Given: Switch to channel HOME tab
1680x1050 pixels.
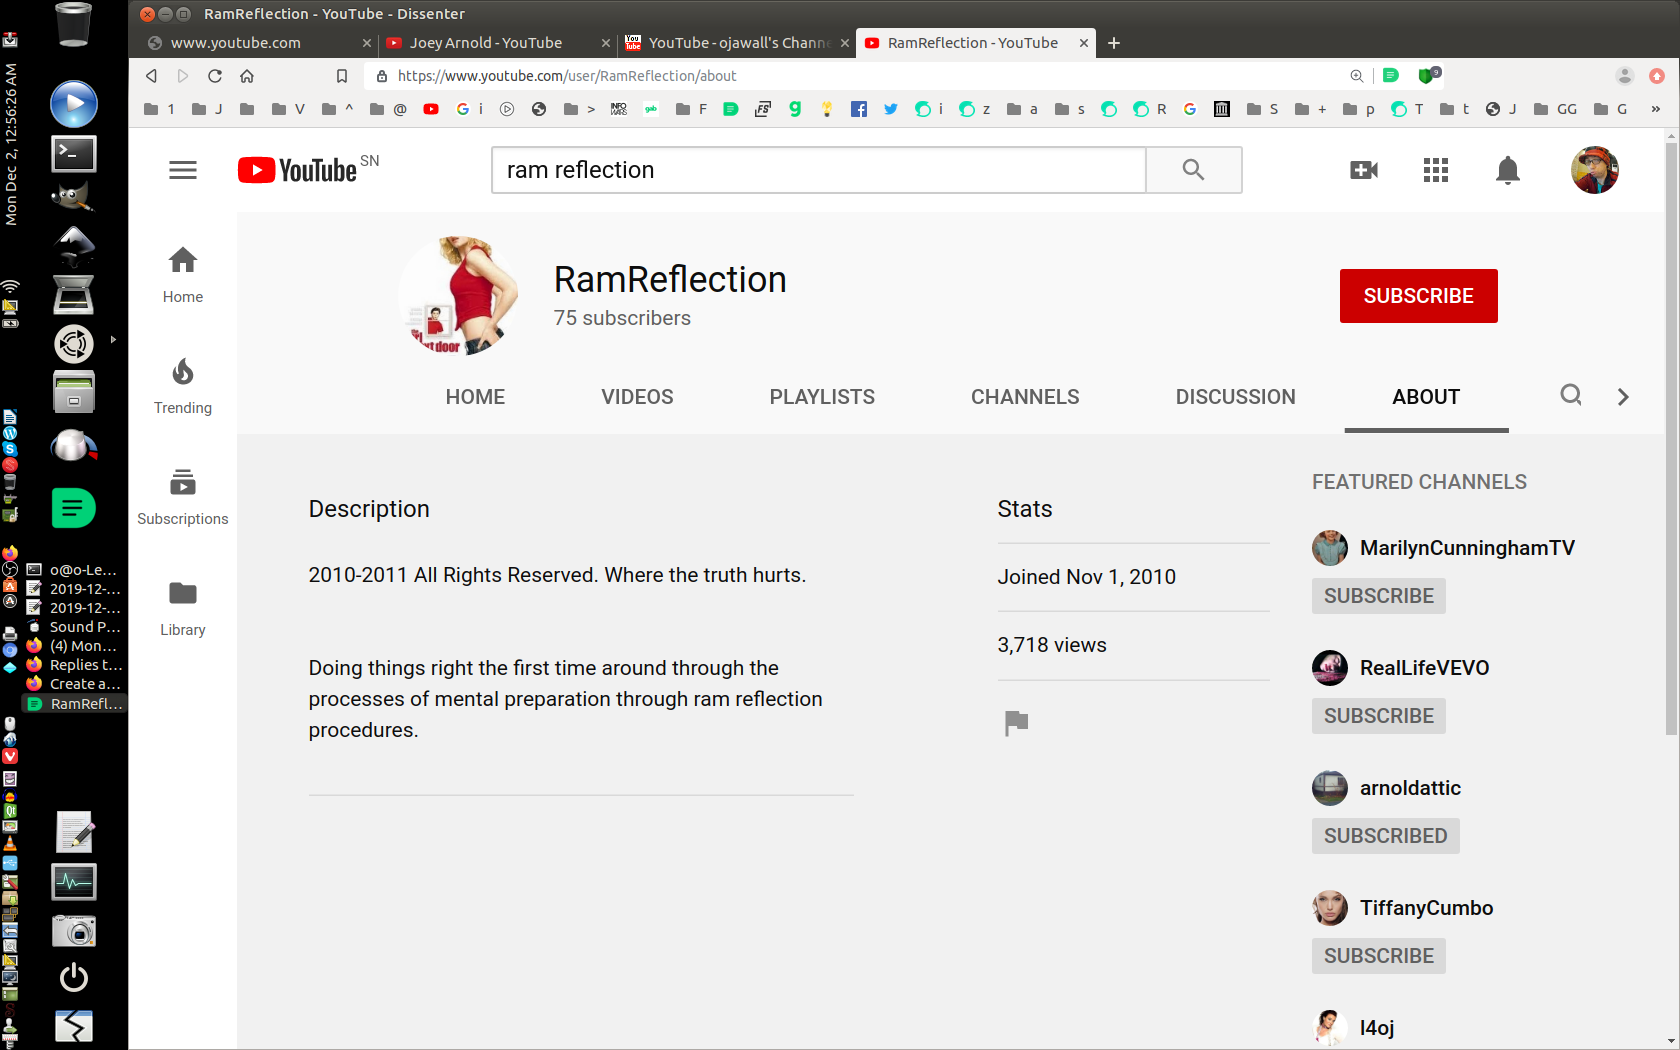Looking at the screenshot, I should click(475, 397).
